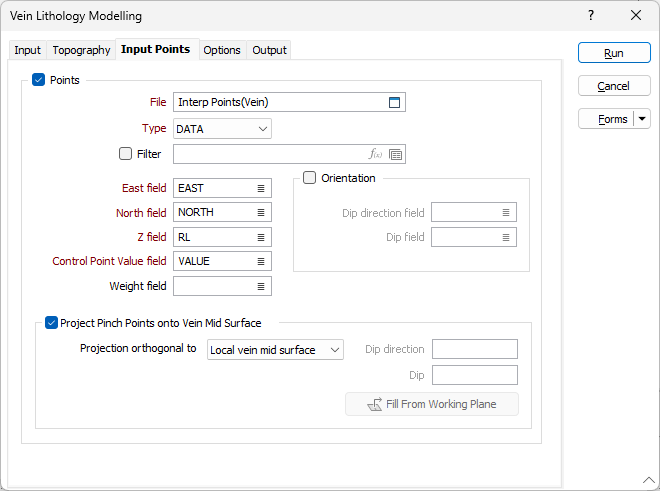Open file browser icon in File field

(394, 102)
